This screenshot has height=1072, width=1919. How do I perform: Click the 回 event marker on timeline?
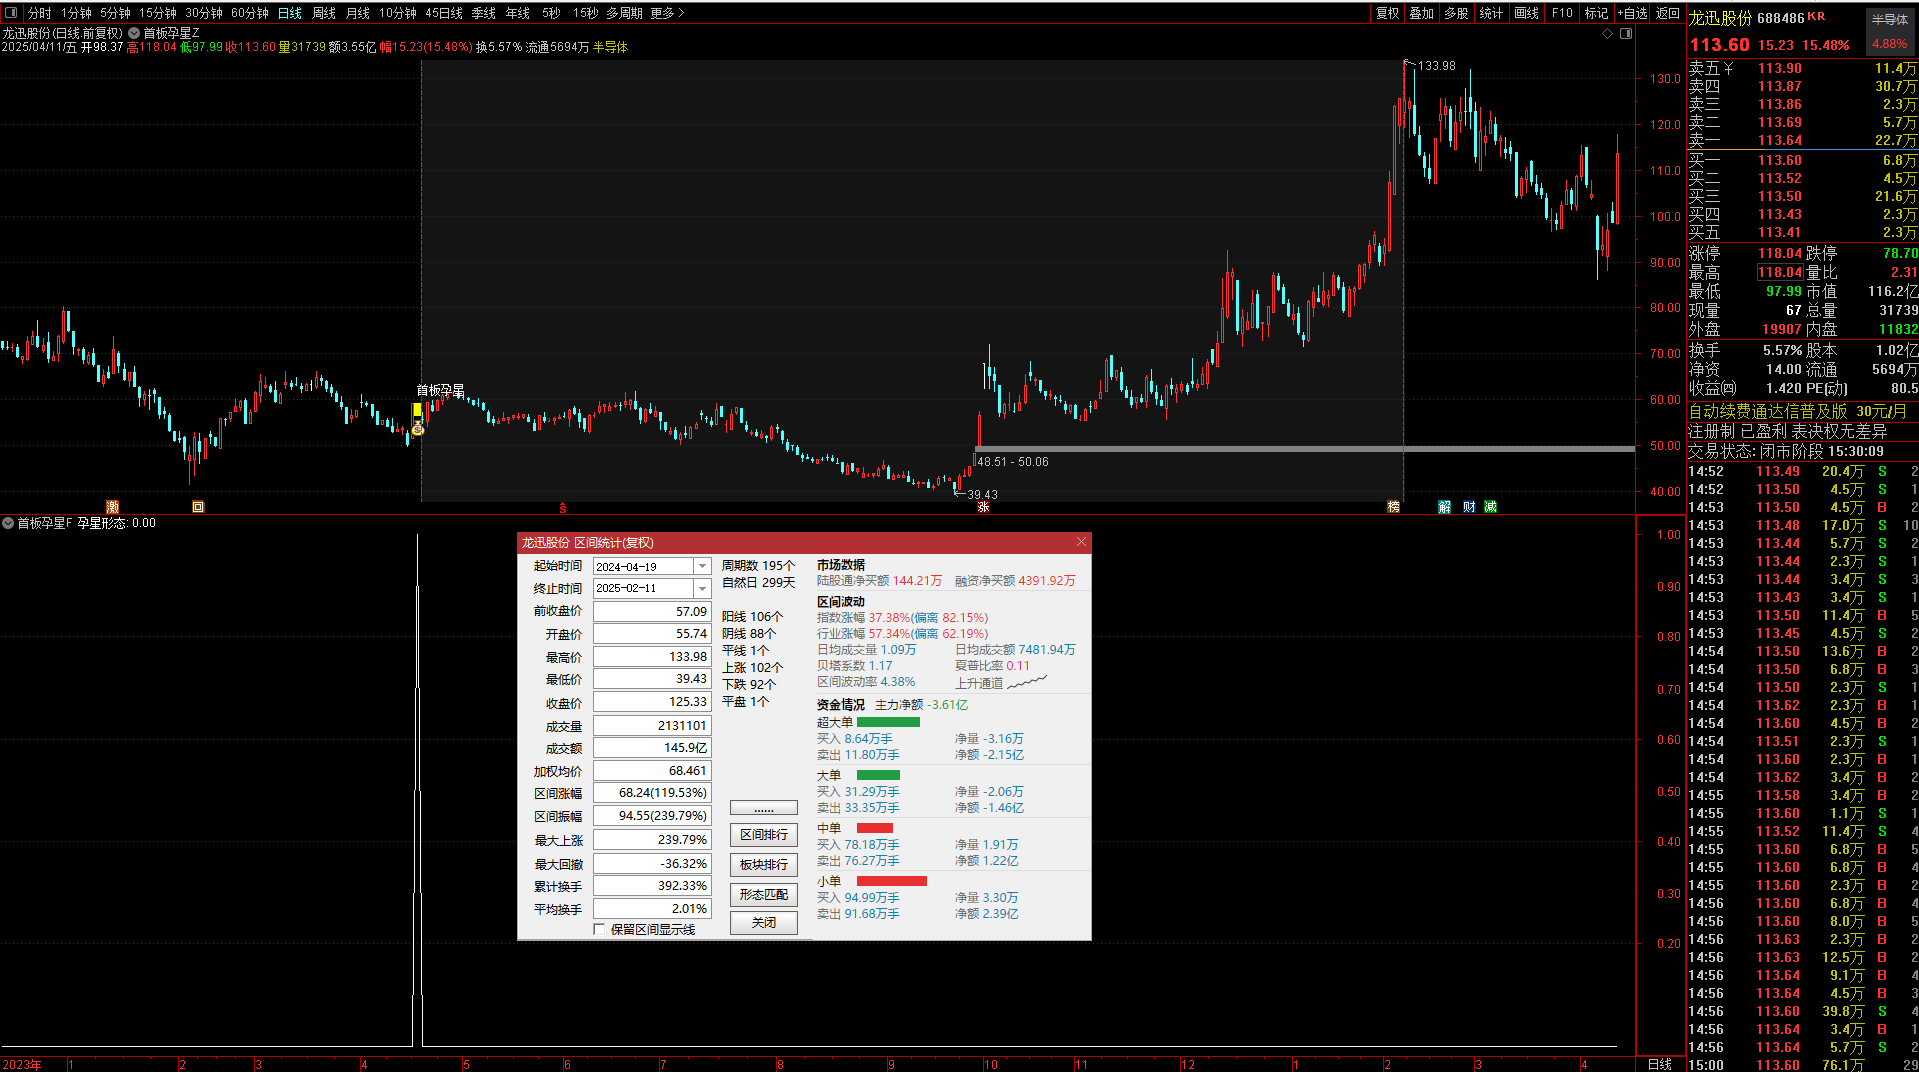(x=198, y=507)
